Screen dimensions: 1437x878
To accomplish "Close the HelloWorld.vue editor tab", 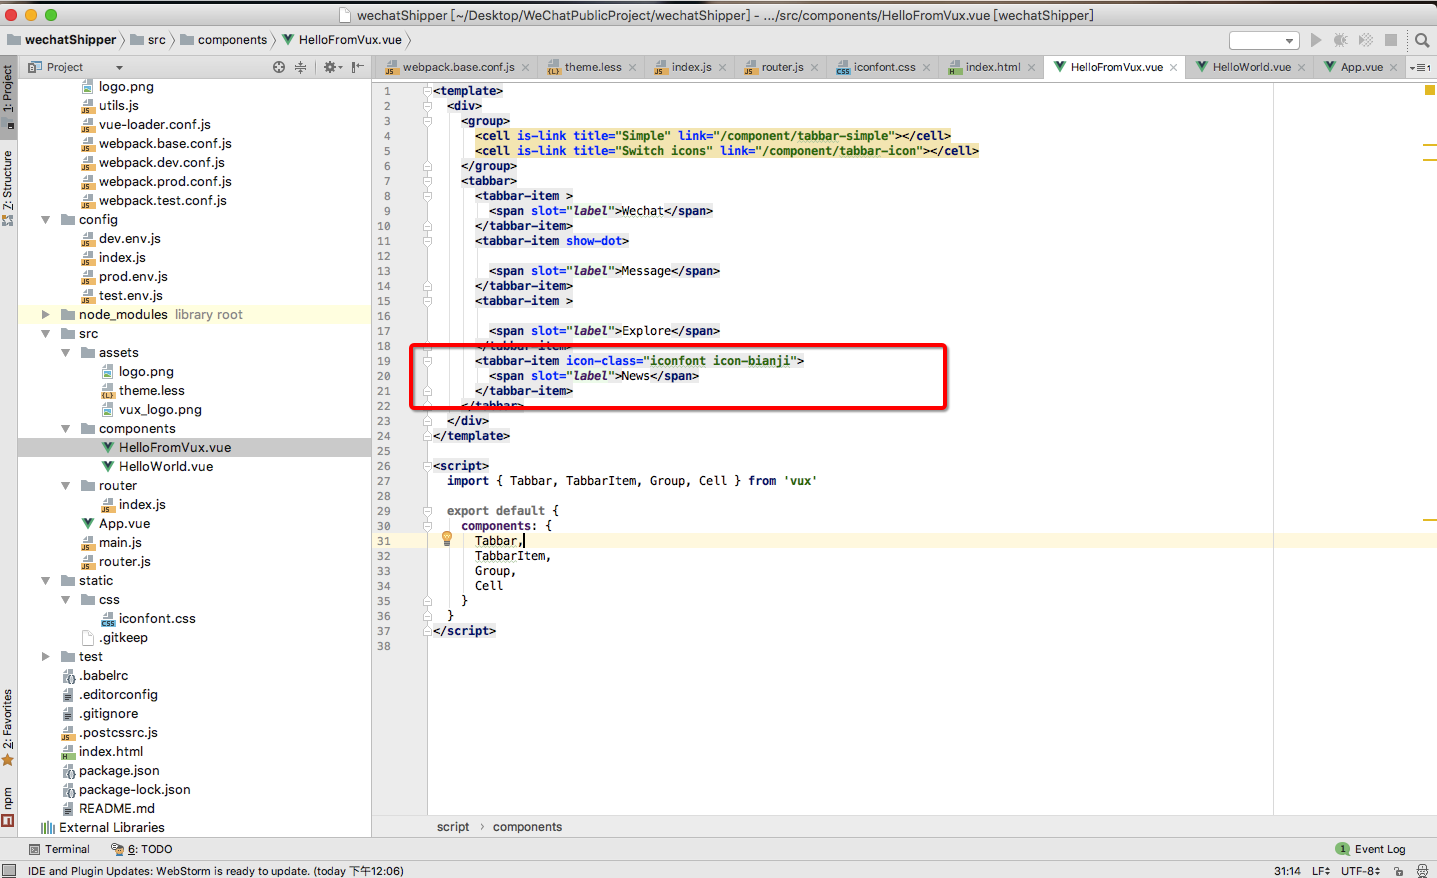I will click(1301, 68).
